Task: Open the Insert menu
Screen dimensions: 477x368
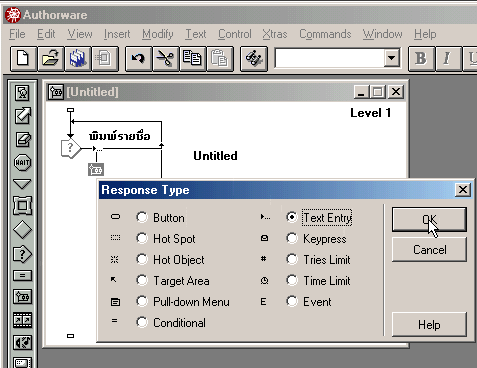Action: pos(117,34)
